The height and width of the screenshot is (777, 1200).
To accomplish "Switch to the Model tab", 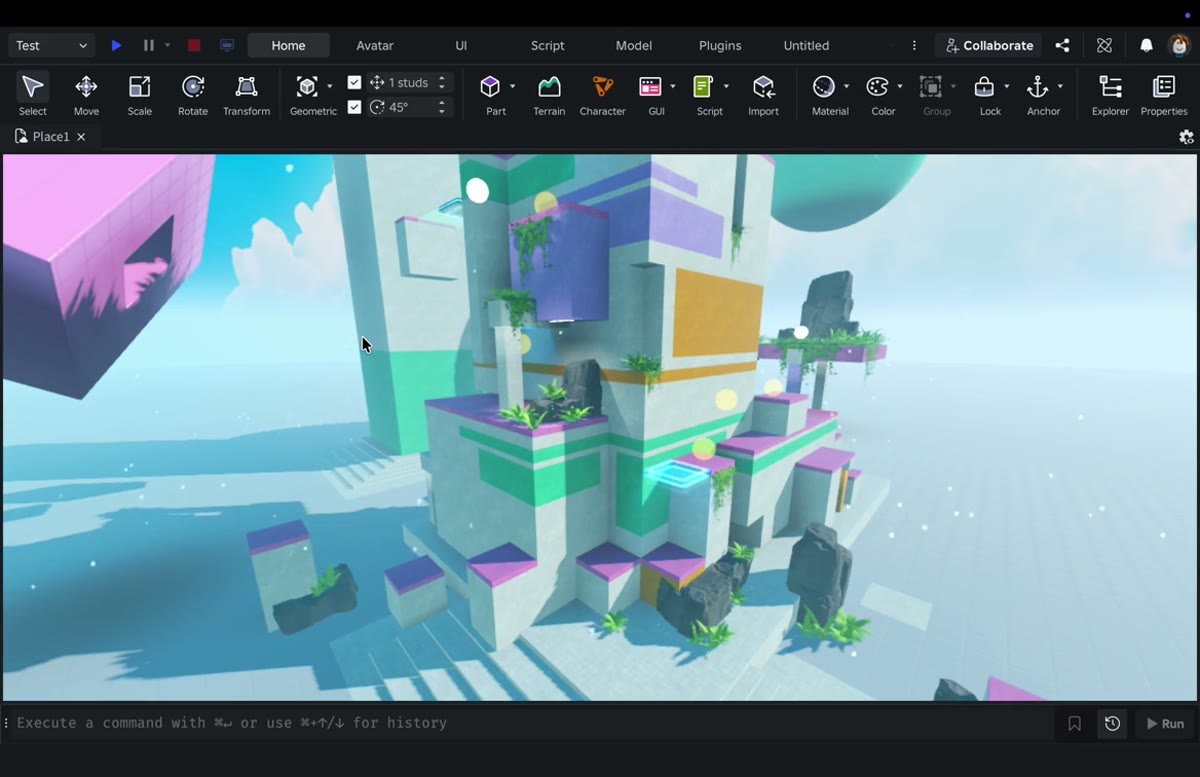I will pyautogui.click(x=634, y=45).
